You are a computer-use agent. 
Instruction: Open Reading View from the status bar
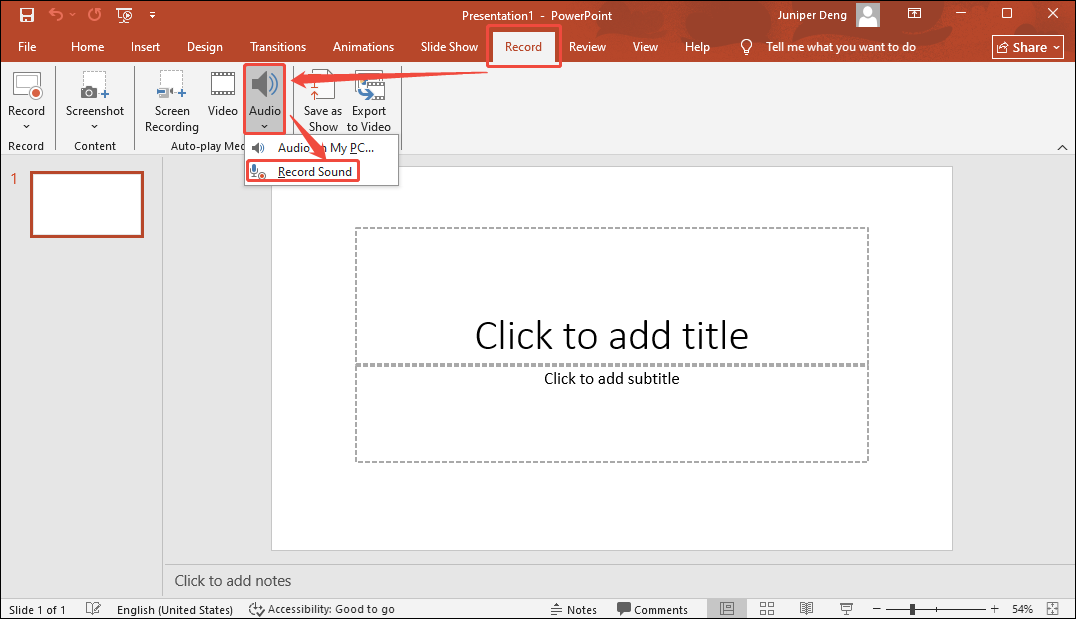[x=806, y=608]
